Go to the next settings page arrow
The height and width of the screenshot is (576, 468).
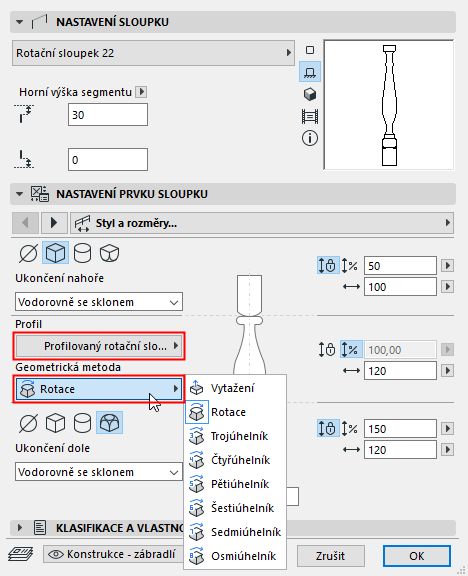(x=54, y=223)
